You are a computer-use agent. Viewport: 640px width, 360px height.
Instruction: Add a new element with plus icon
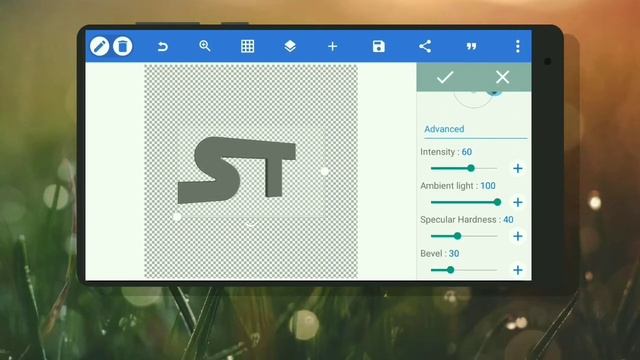pos(333,47)
